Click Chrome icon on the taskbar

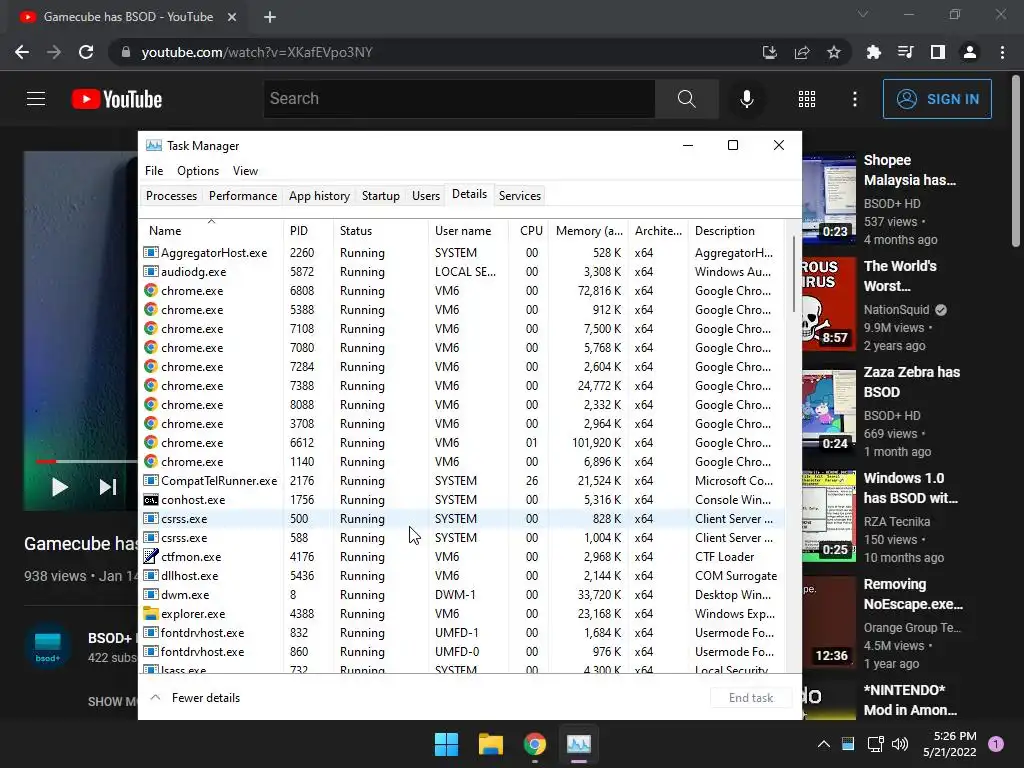point(534,744)
